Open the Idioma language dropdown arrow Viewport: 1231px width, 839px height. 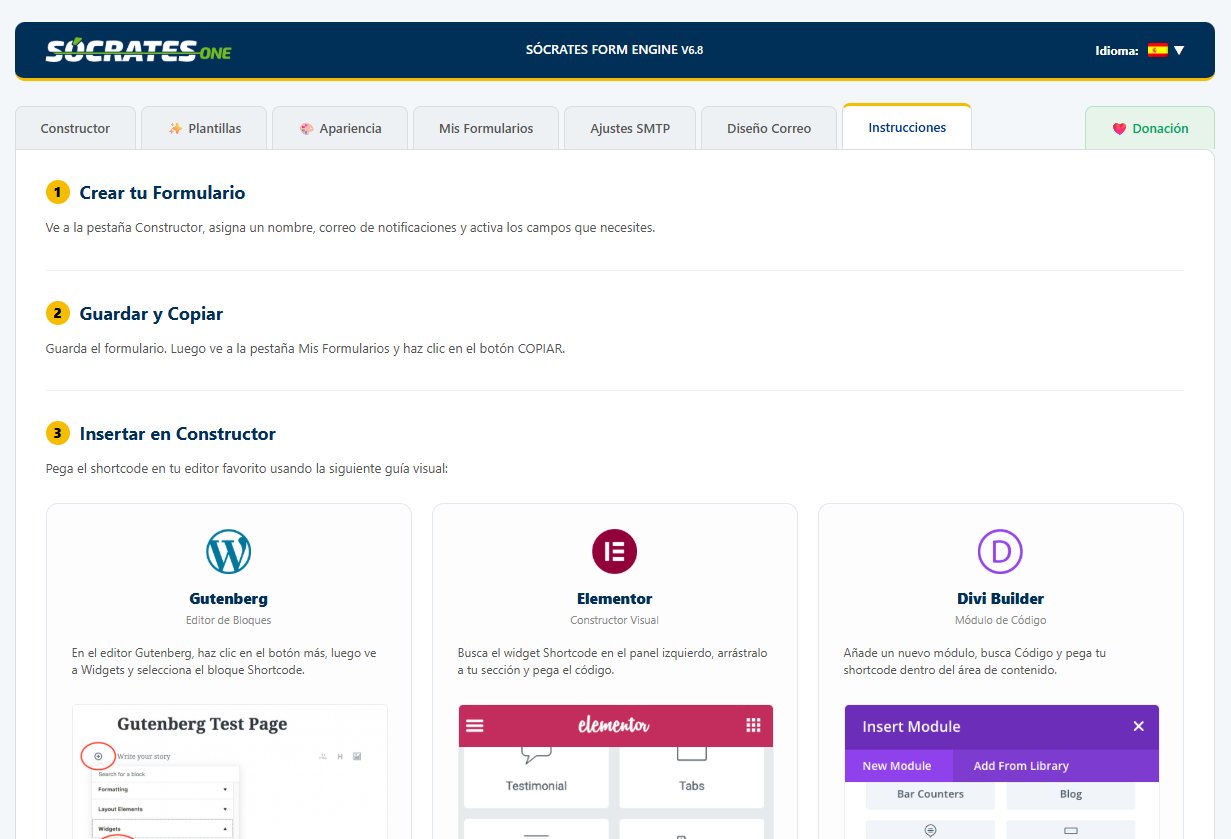[x=1179, y=50]
